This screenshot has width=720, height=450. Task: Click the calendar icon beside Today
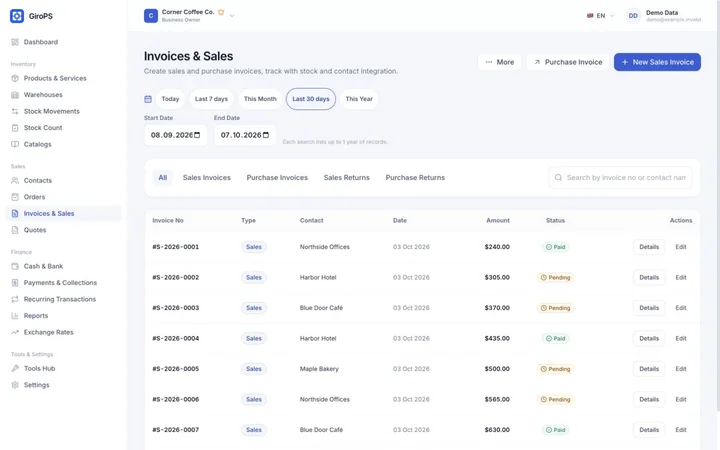coord(148,99)
